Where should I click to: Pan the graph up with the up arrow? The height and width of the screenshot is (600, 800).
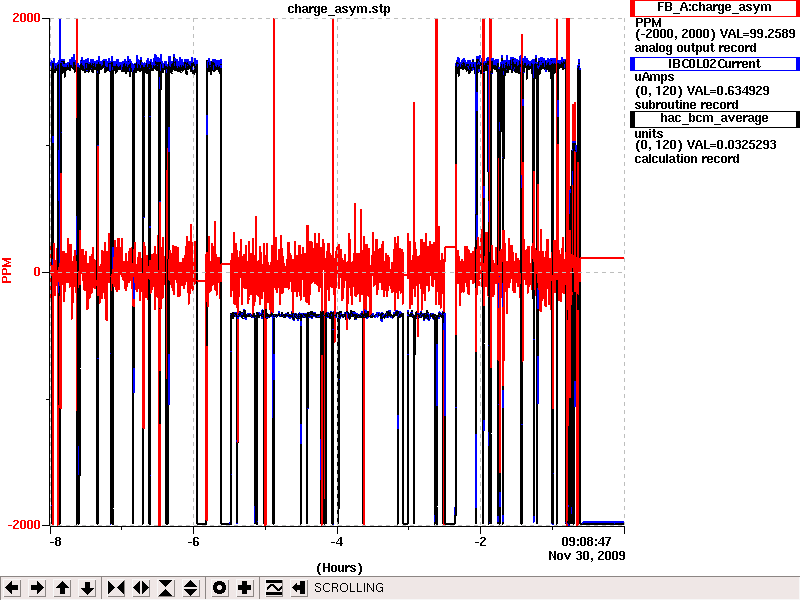(63, 588)
